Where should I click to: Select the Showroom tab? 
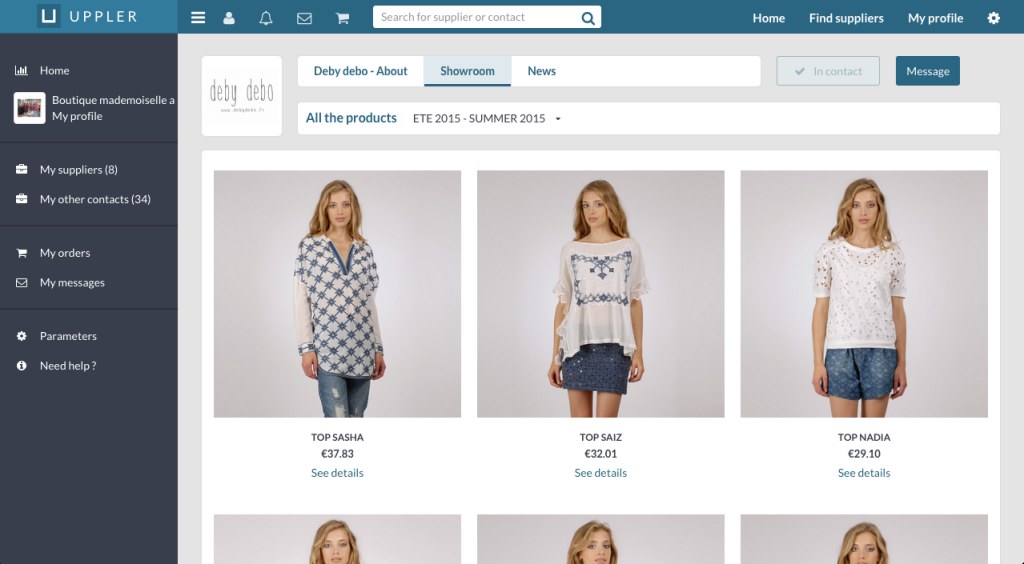click(467, 71)
